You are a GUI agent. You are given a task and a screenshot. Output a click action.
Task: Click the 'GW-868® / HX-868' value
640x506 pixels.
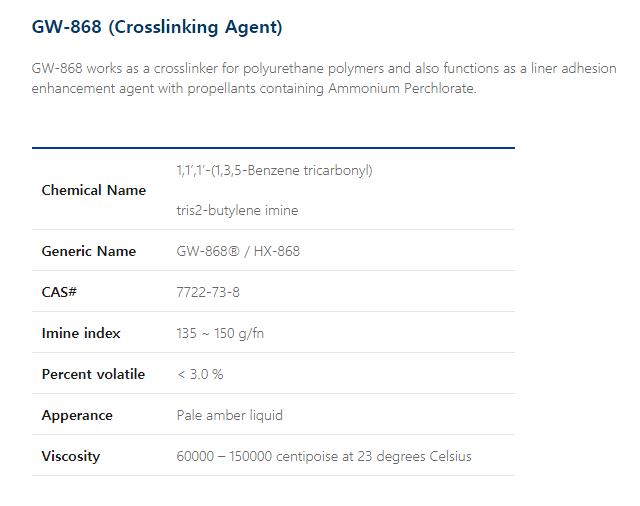click(x=237, y=251)
